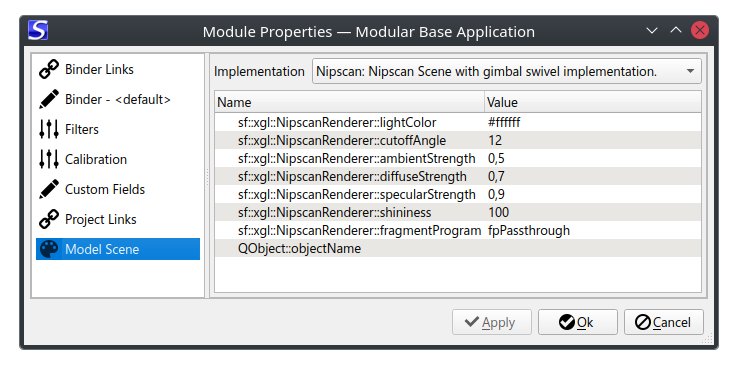The width and height of the screenshot is (738, 373).
Task: Select the diffuseStrength property name
Action: [x=352, y=177]
